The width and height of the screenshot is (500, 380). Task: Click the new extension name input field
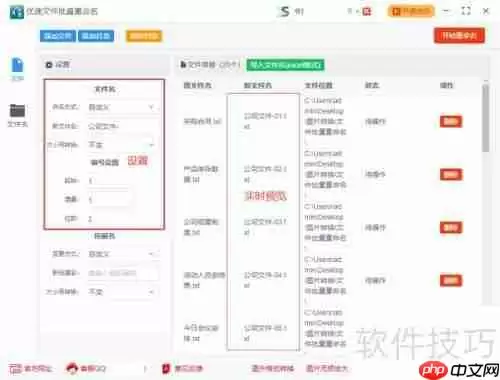click(x=122, y=273)
